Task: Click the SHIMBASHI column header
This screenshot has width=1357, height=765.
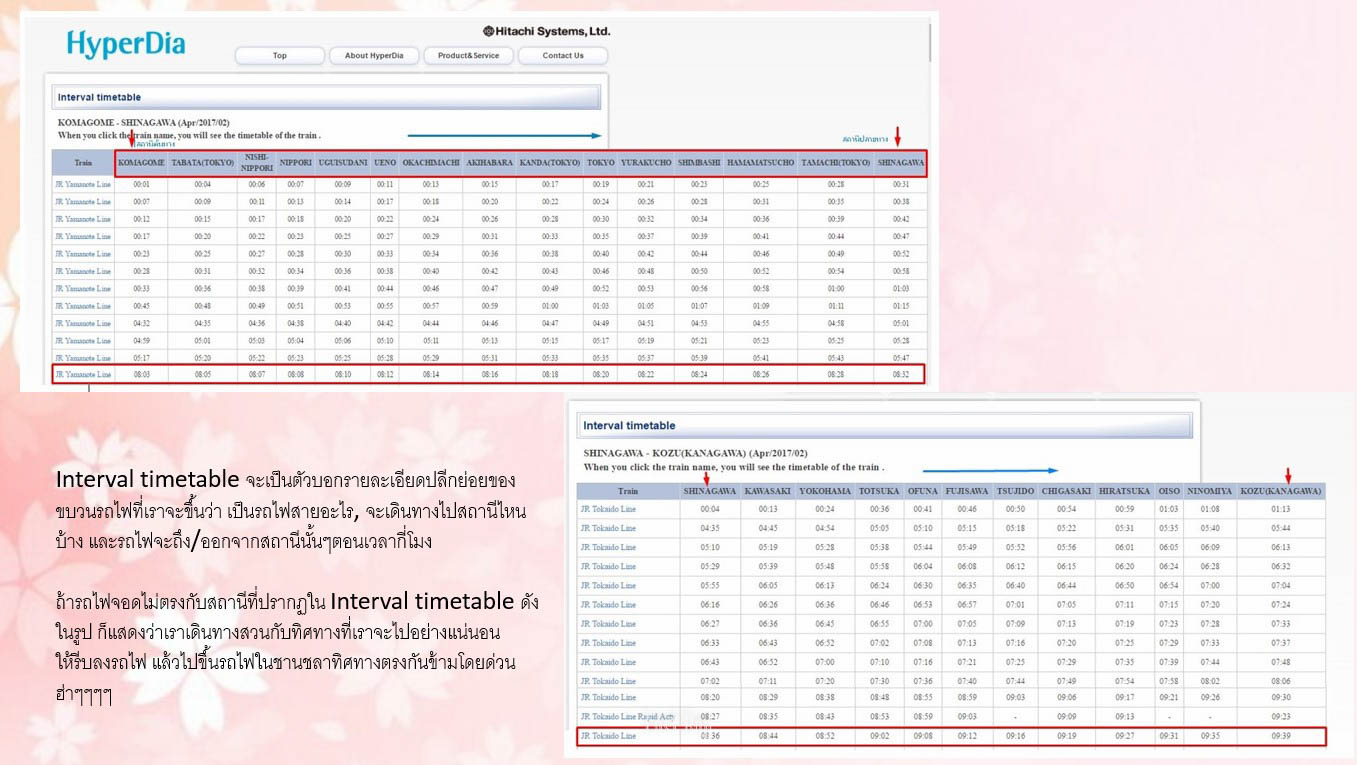Action: click(698, 162)
